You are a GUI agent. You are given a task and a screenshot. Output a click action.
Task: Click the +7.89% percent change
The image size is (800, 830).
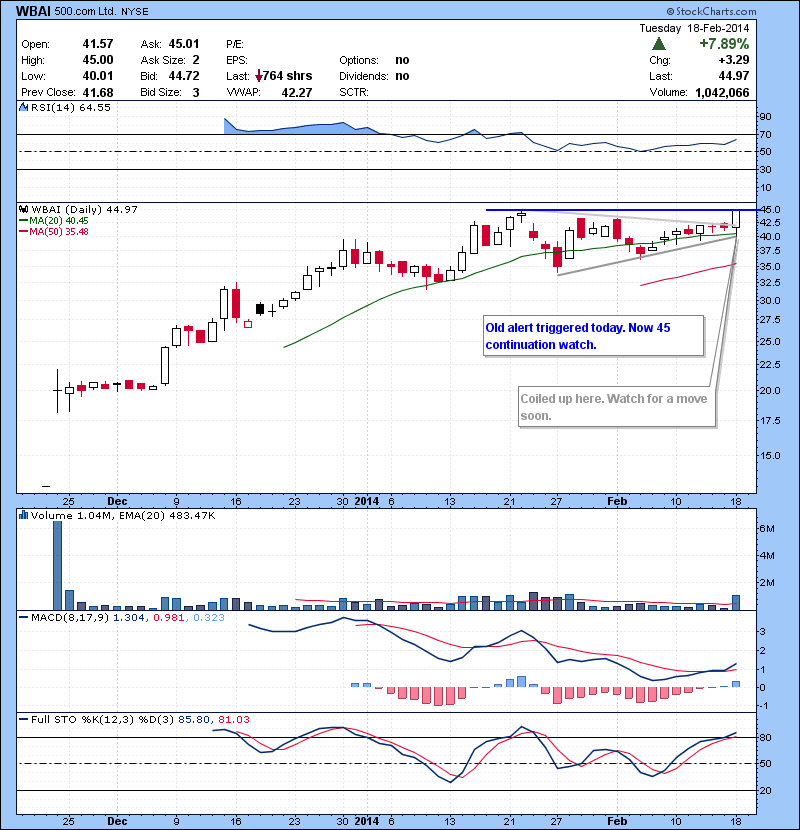724,43
